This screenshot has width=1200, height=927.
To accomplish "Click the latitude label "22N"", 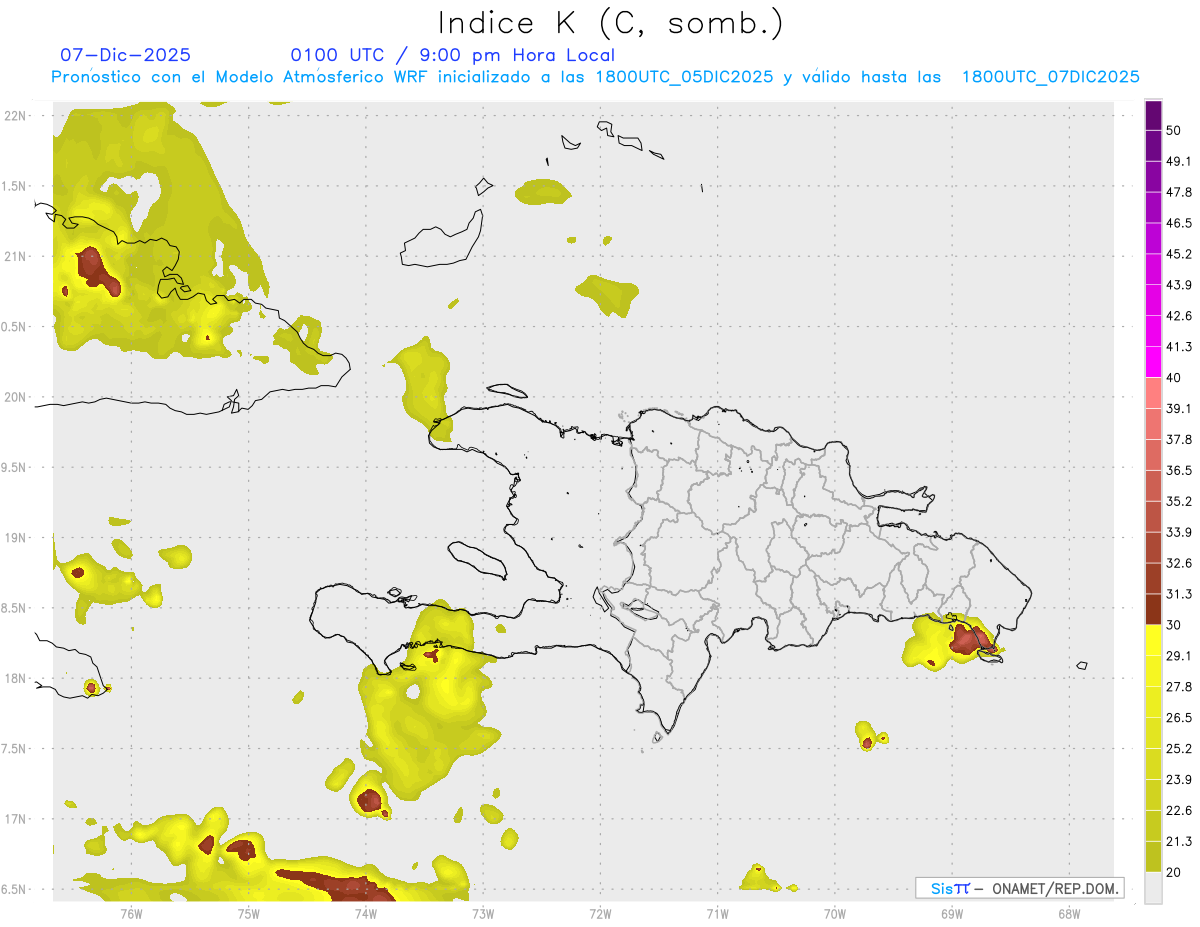I will point(16,116).
